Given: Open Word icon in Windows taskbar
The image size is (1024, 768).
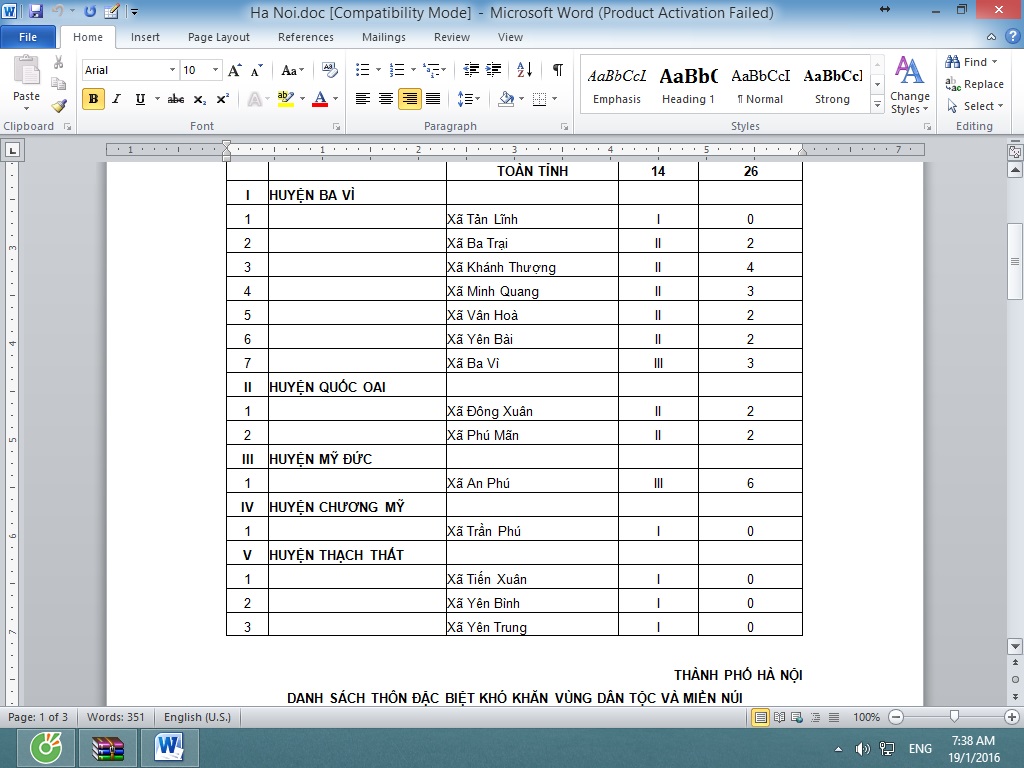Looking at the screenshot, I should tap(169, 747).
